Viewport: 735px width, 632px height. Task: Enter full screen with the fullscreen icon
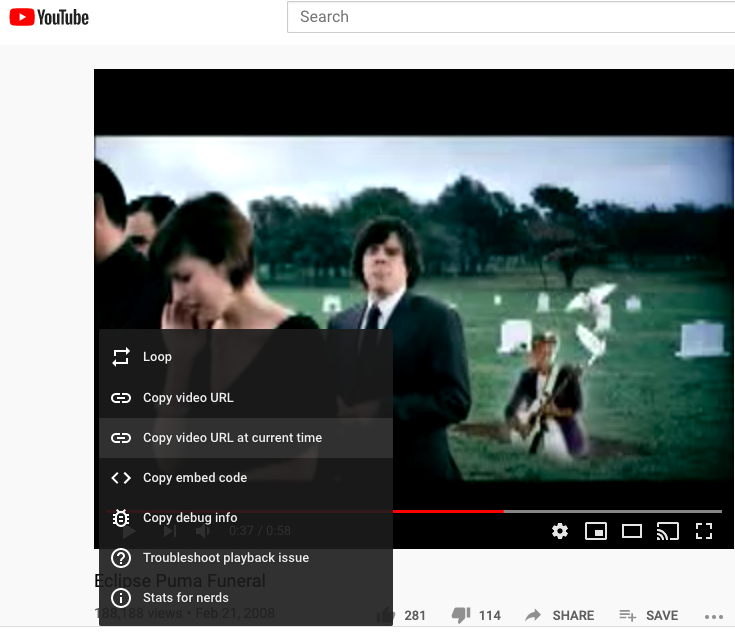click(x=704, y=531)
